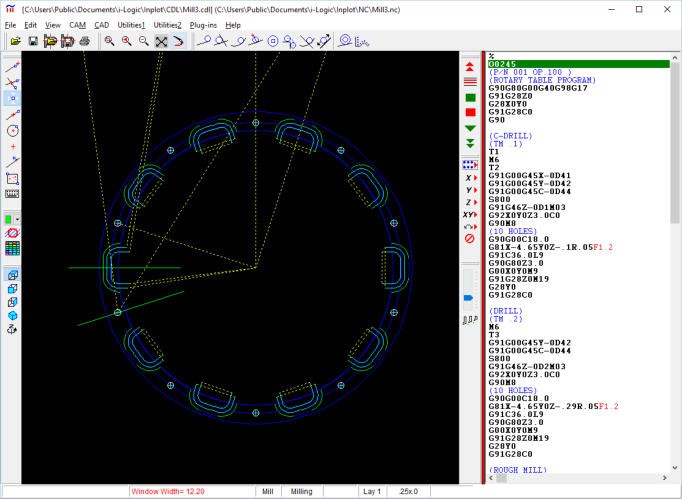Image resolution: width=682 pixels, height=499 pixels.
Task: Toggle the Y axis view button
Action: (x=470, y=190)
